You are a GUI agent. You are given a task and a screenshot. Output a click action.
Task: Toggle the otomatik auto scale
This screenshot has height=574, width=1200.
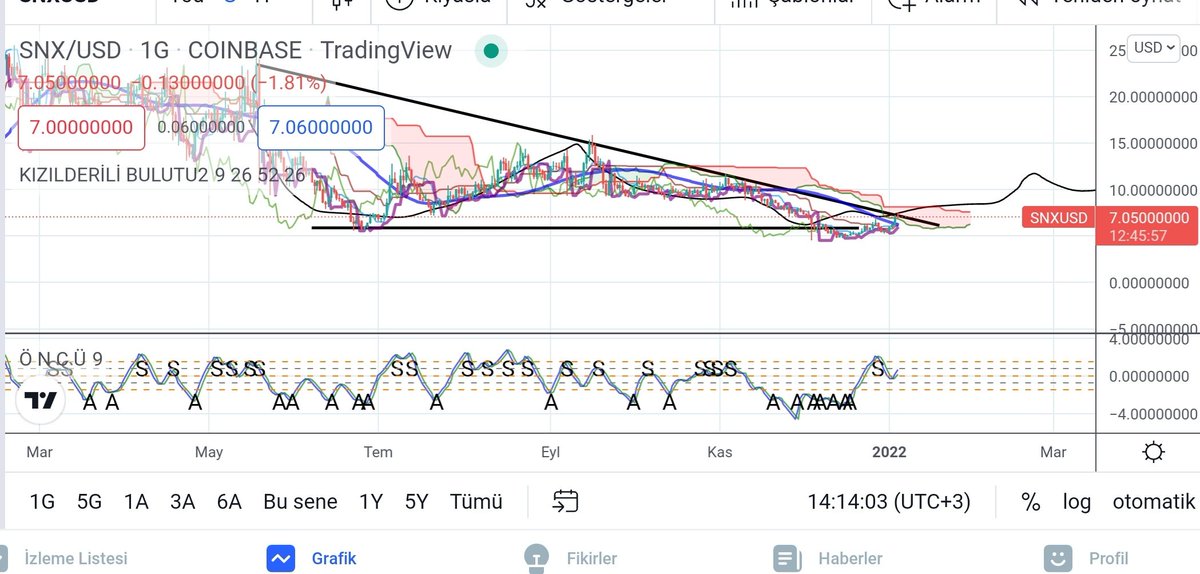click(x=1154, y=501)
